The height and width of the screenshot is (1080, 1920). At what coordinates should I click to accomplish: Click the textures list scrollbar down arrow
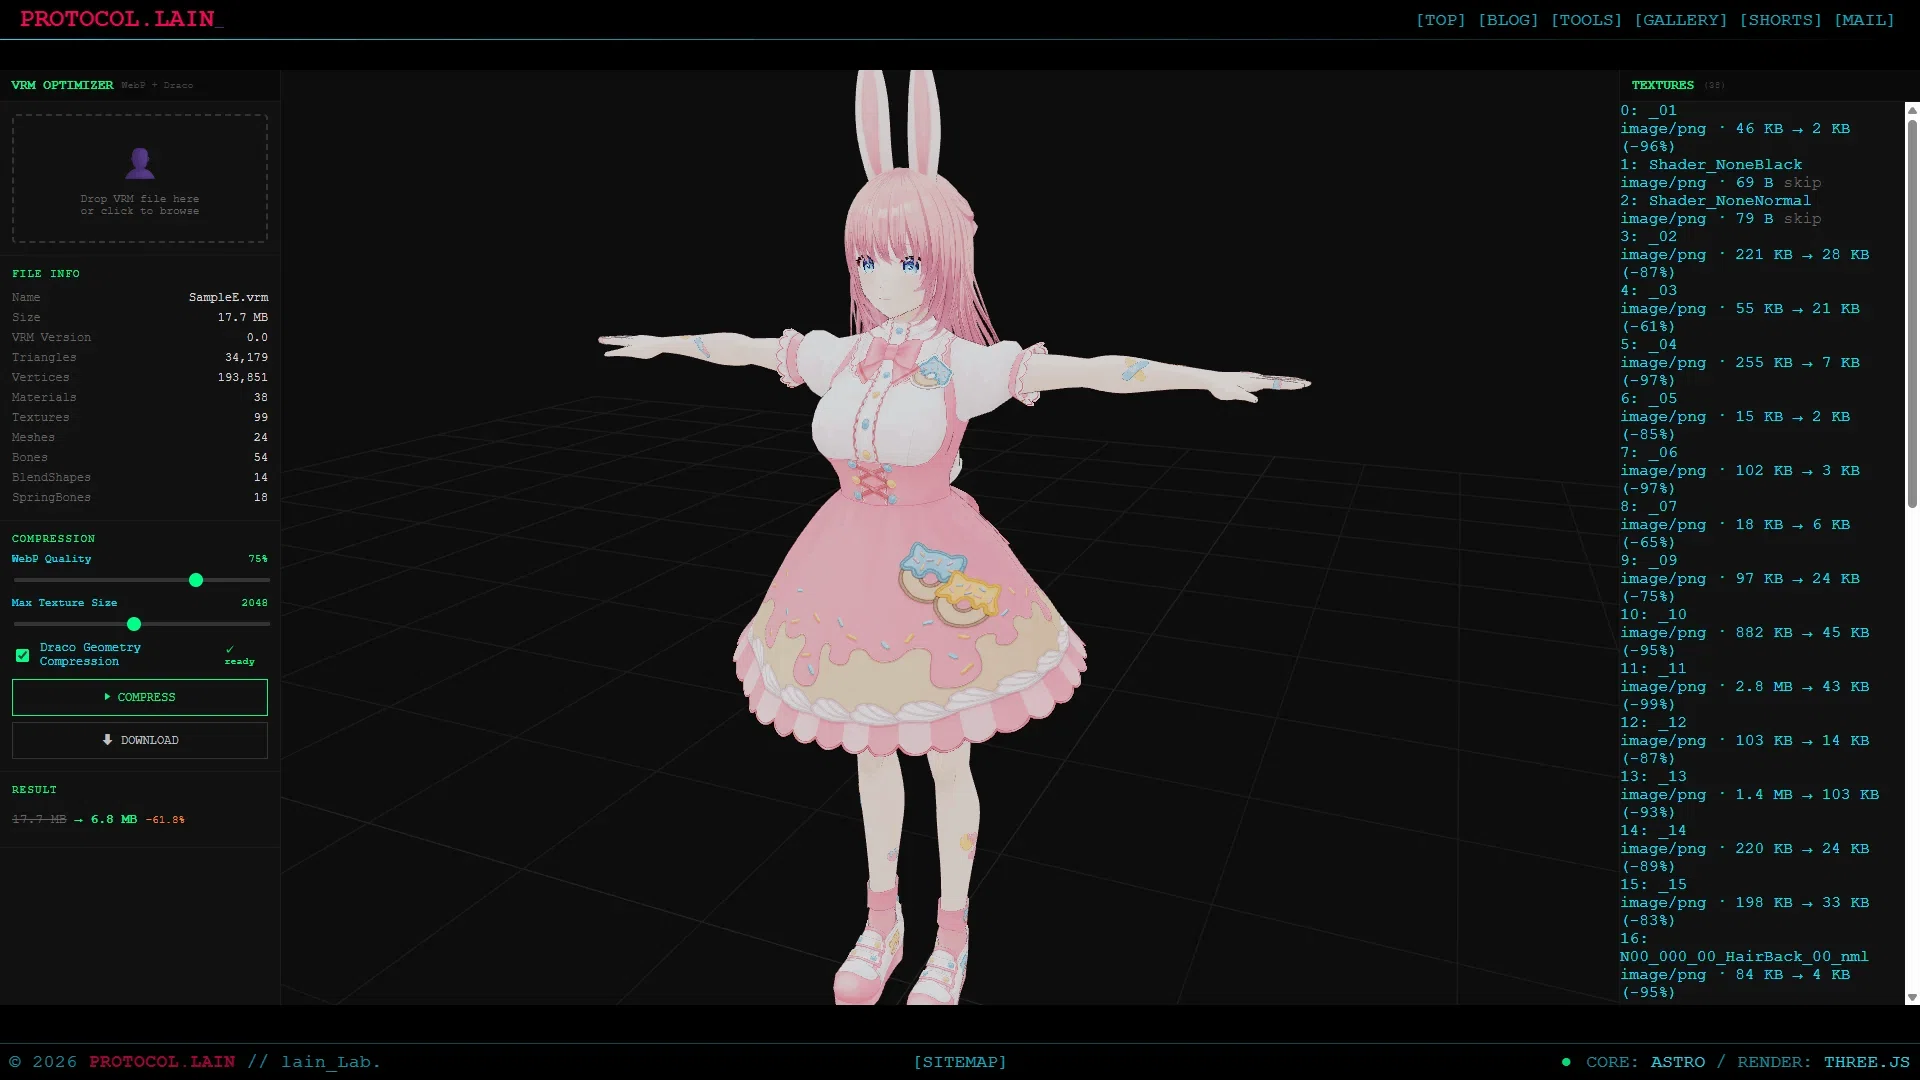(x=1912, y=997)
